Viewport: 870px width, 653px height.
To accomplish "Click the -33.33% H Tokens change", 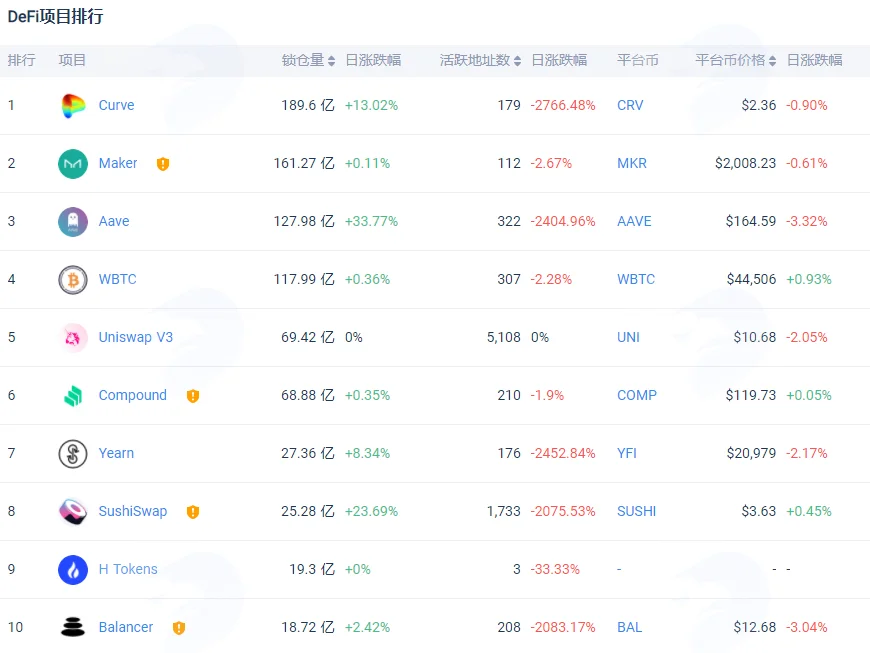I will 555,569.
